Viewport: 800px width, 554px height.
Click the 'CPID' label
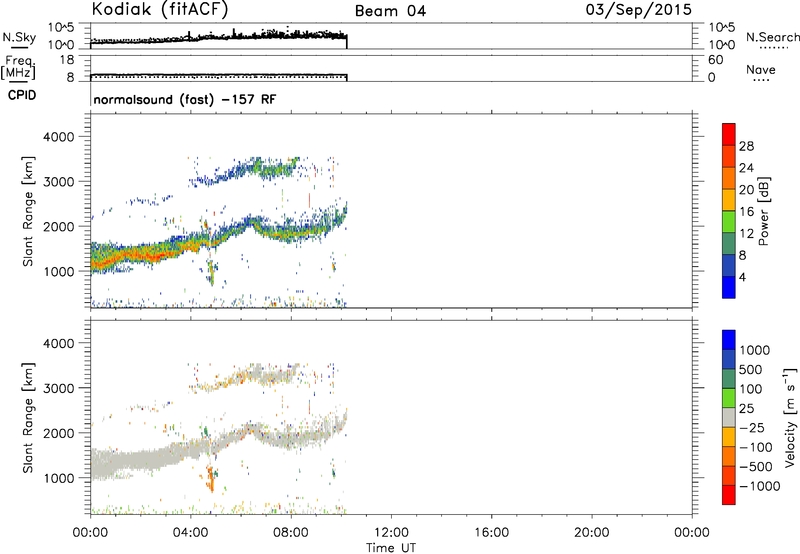tap(22, 95)
